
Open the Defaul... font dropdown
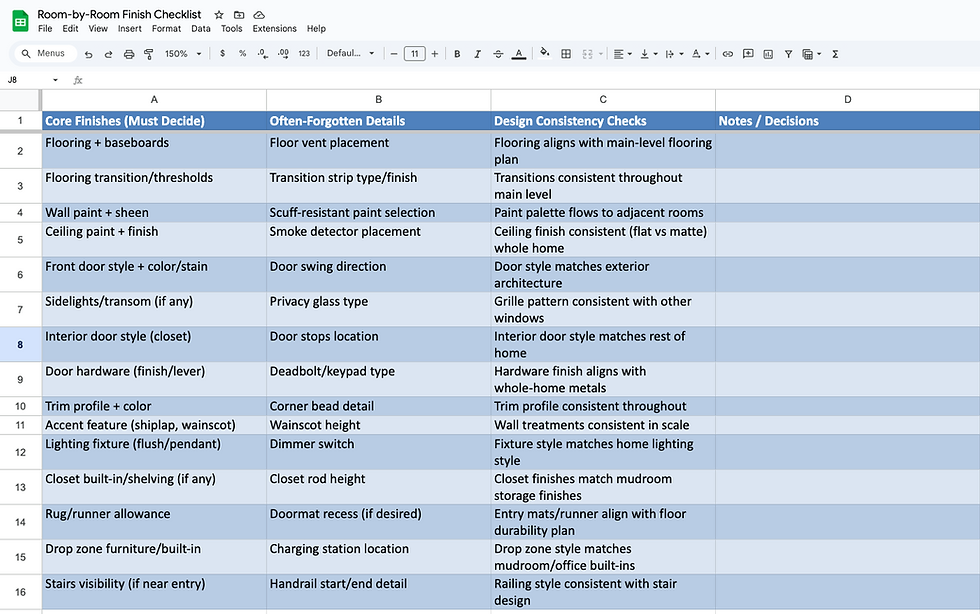pos(350,54)
